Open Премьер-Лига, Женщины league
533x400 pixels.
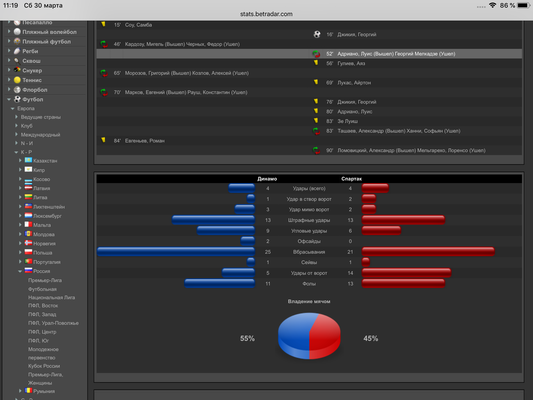[46, 379]
